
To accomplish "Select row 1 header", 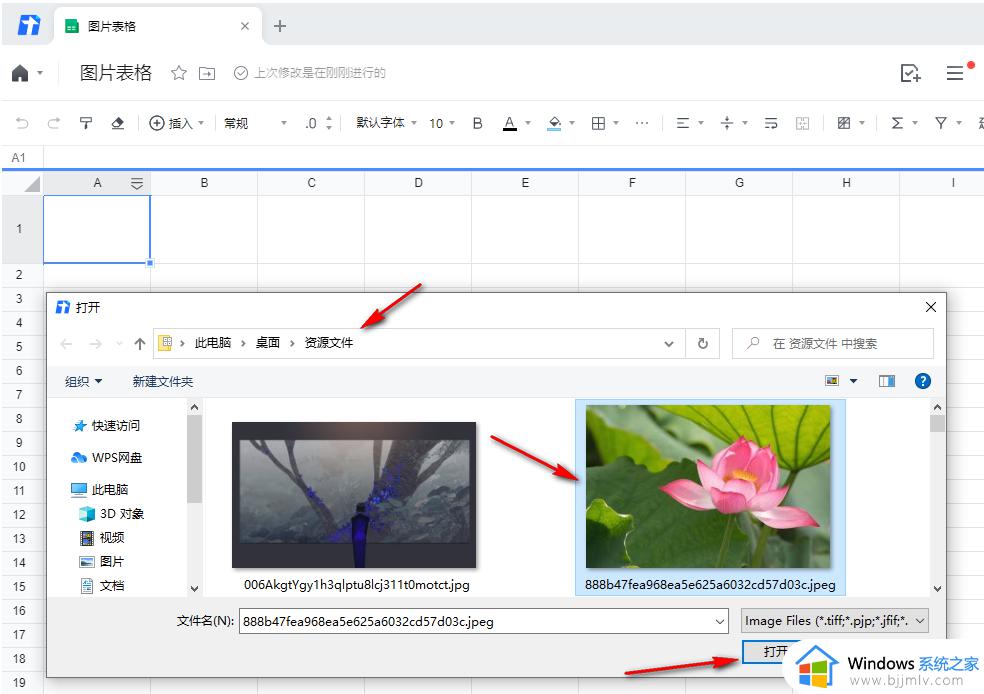I will point(19,229).
